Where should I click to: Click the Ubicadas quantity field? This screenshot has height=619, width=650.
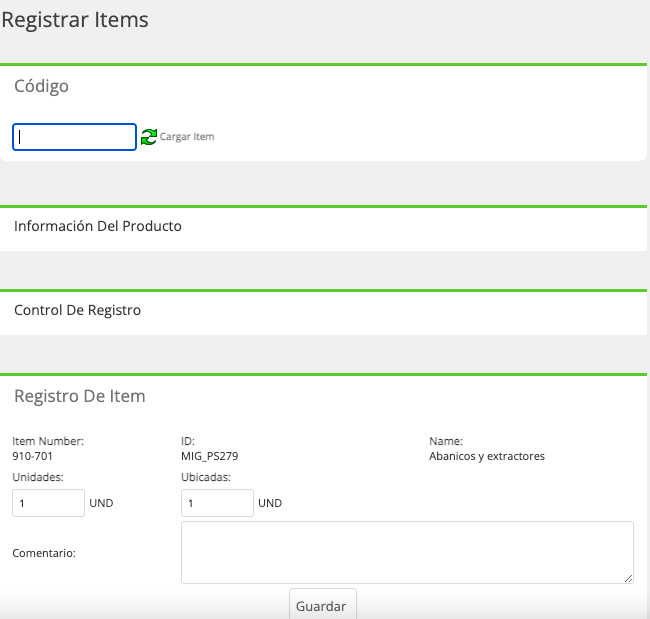[x=217, y=503]
